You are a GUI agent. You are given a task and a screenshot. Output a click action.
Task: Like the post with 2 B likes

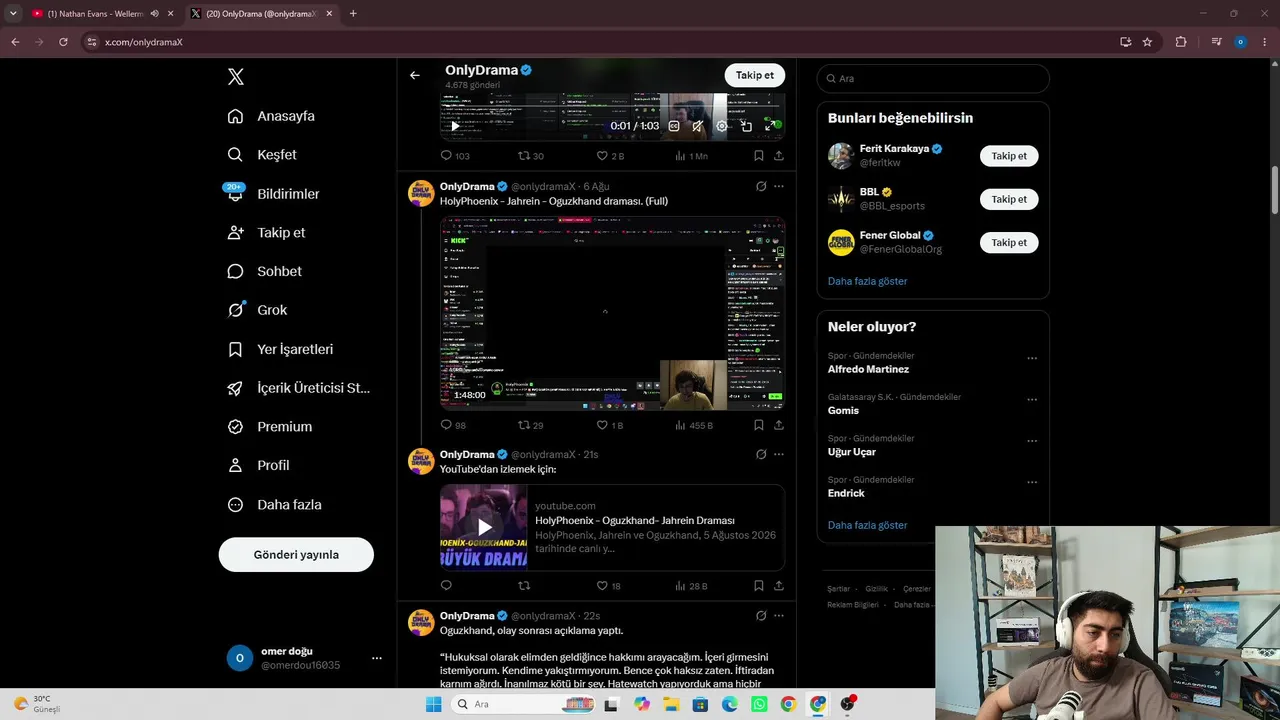point(610,156)
